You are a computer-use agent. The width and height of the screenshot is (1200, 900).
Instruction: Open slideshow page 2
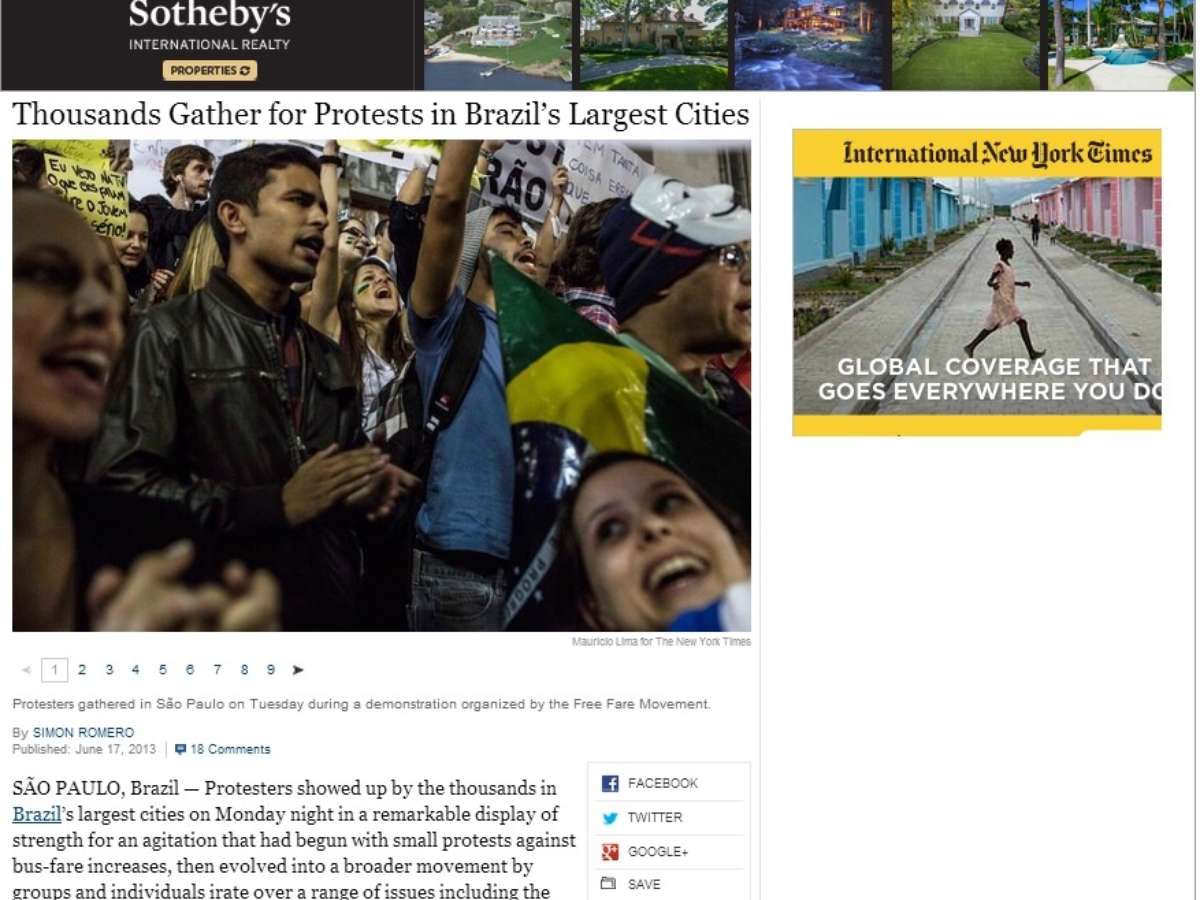[x=82, y=670]
